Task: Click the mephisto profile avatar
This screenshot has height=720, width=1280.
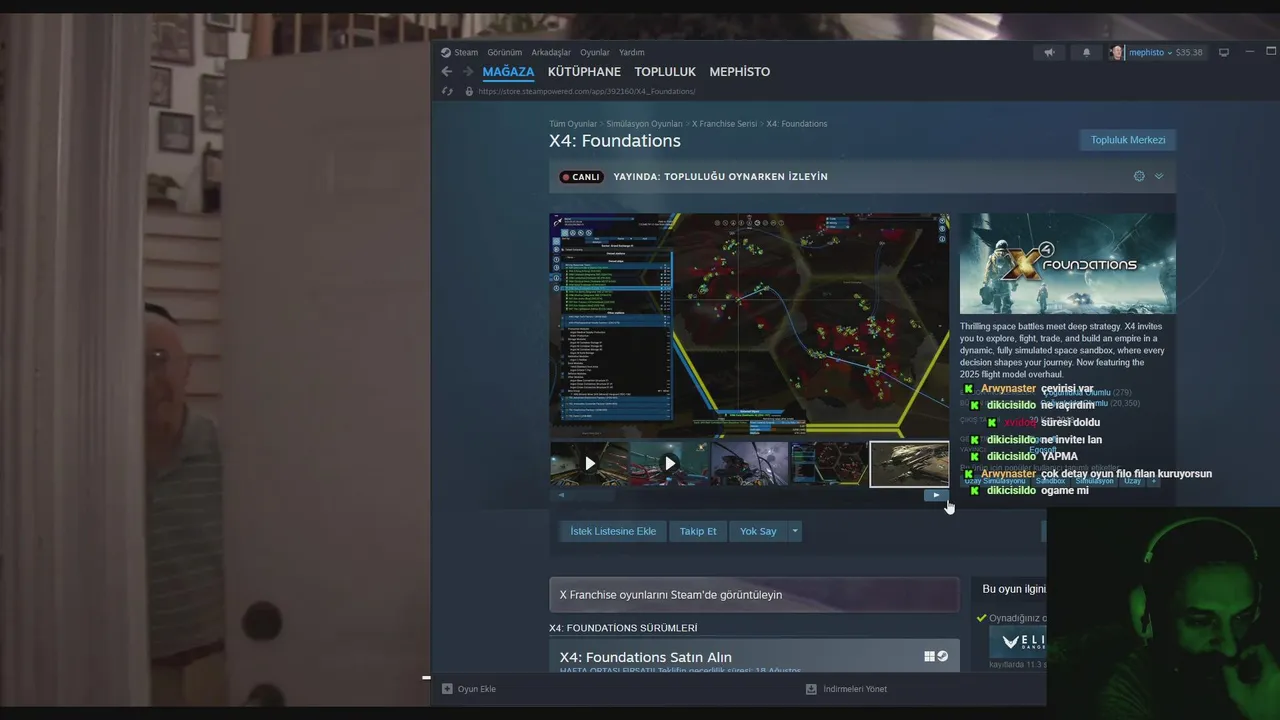Action: point(1117,52)
